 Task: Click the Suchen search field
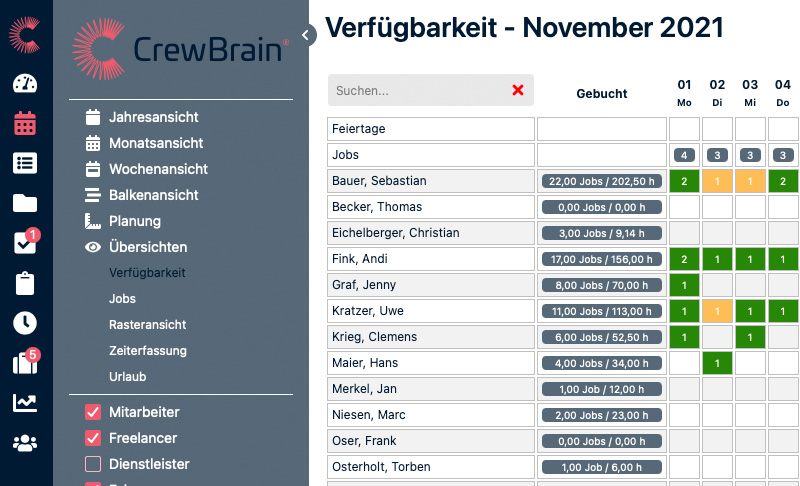pos(418,91)
